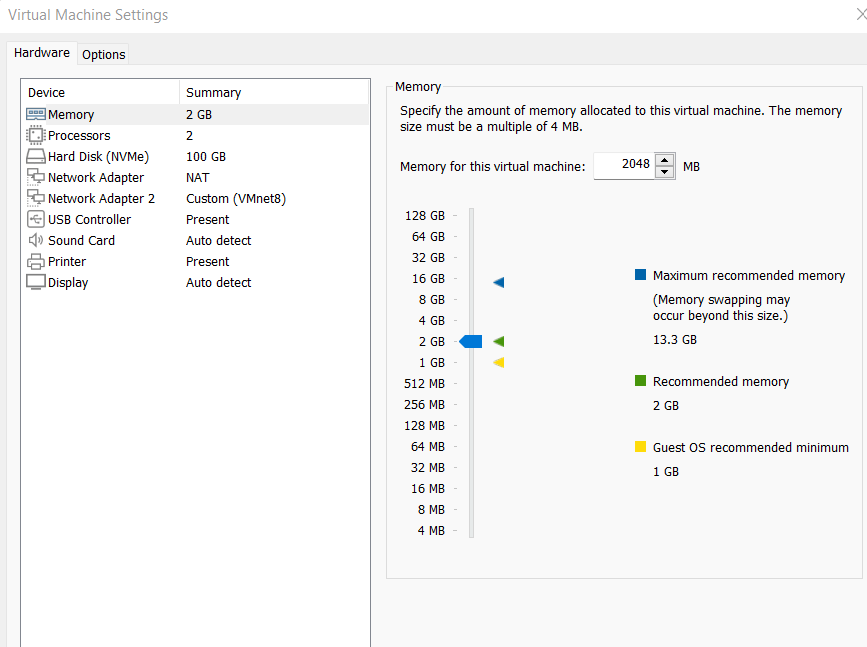Image resolution: width=867 pixels, height=647 pixels.
Task: Click the Processors chip icon
Action: point(36,135)
